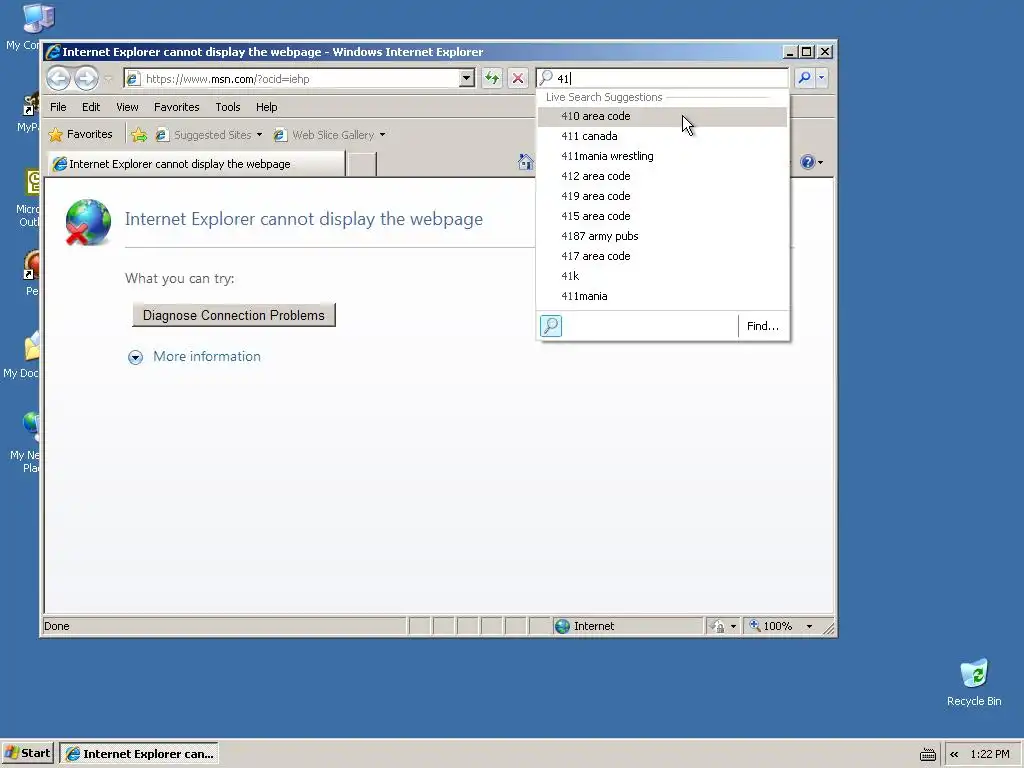Open Web Slice Gallery dropdown
This screenshot has width=1024, height=768.
(329, 135)
